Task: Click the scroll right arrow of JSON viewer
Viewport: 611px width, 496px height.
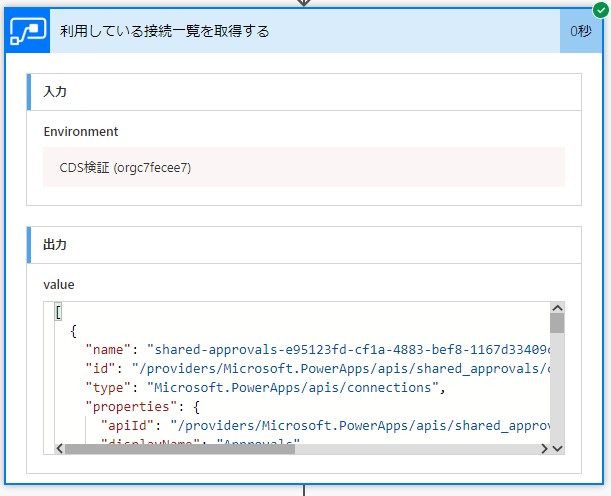Action: tap(544, 449)
